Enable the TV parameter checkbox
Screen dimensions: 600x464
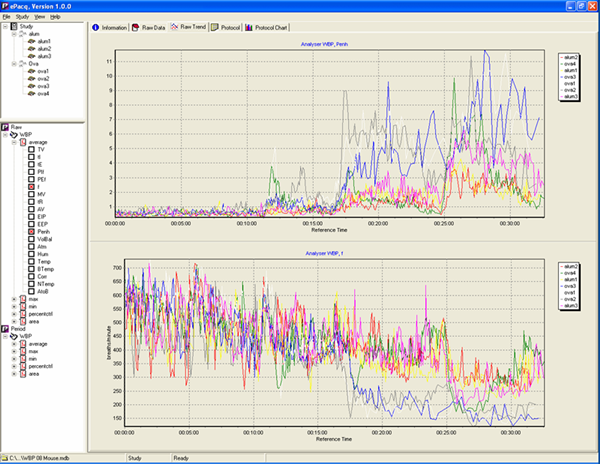coord(31,149)
